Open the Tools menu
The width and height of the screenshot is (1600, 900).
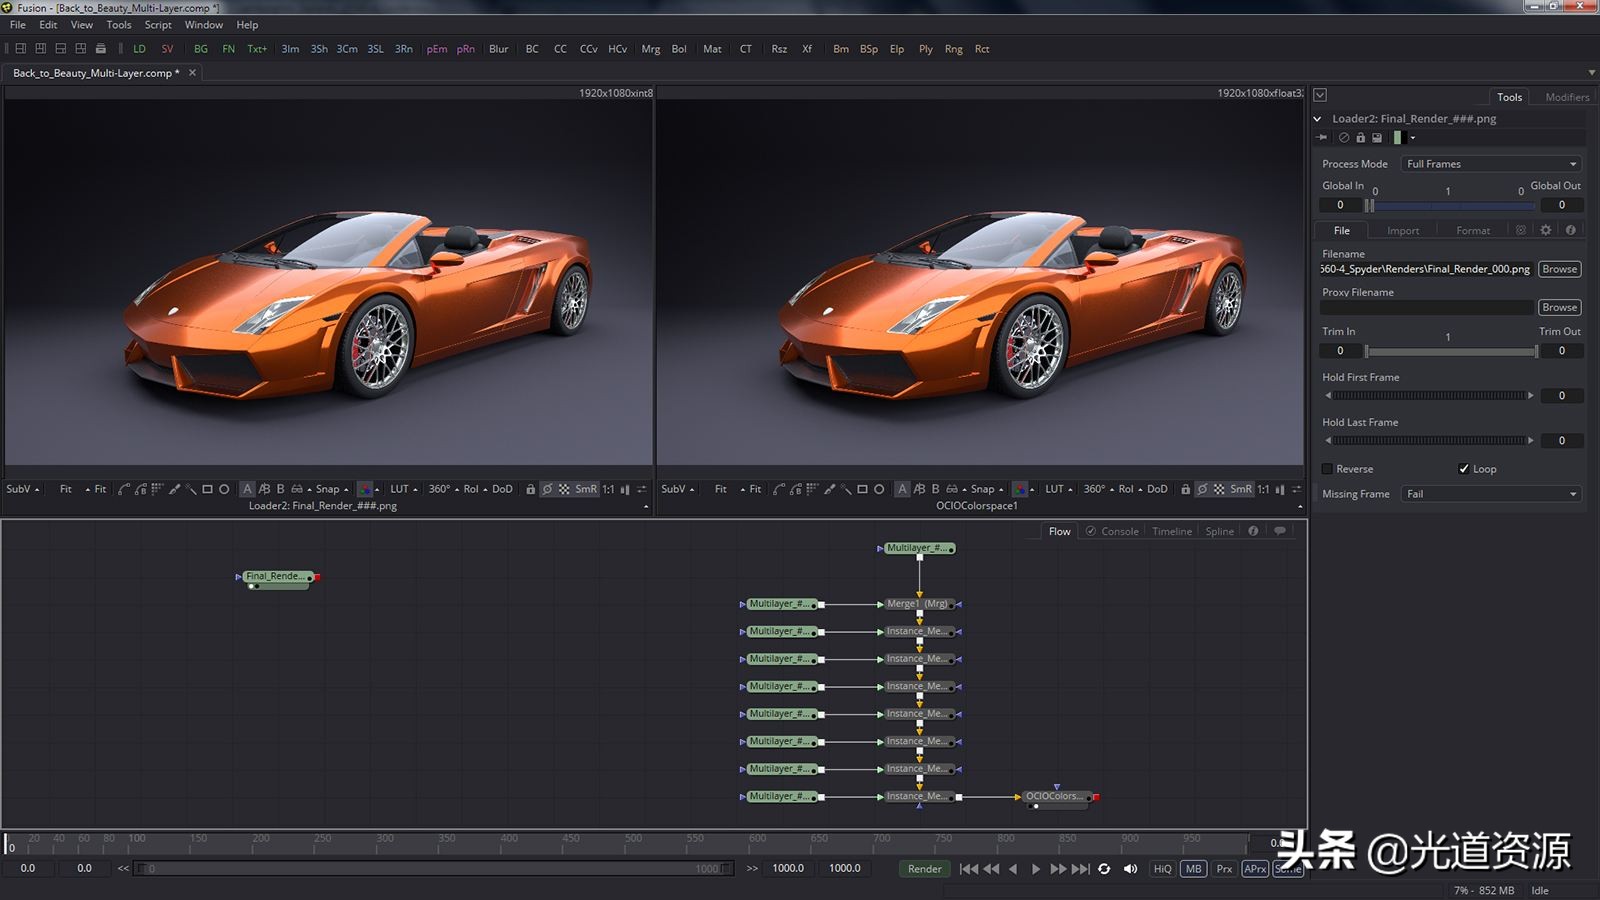click(x=119, y=24)
